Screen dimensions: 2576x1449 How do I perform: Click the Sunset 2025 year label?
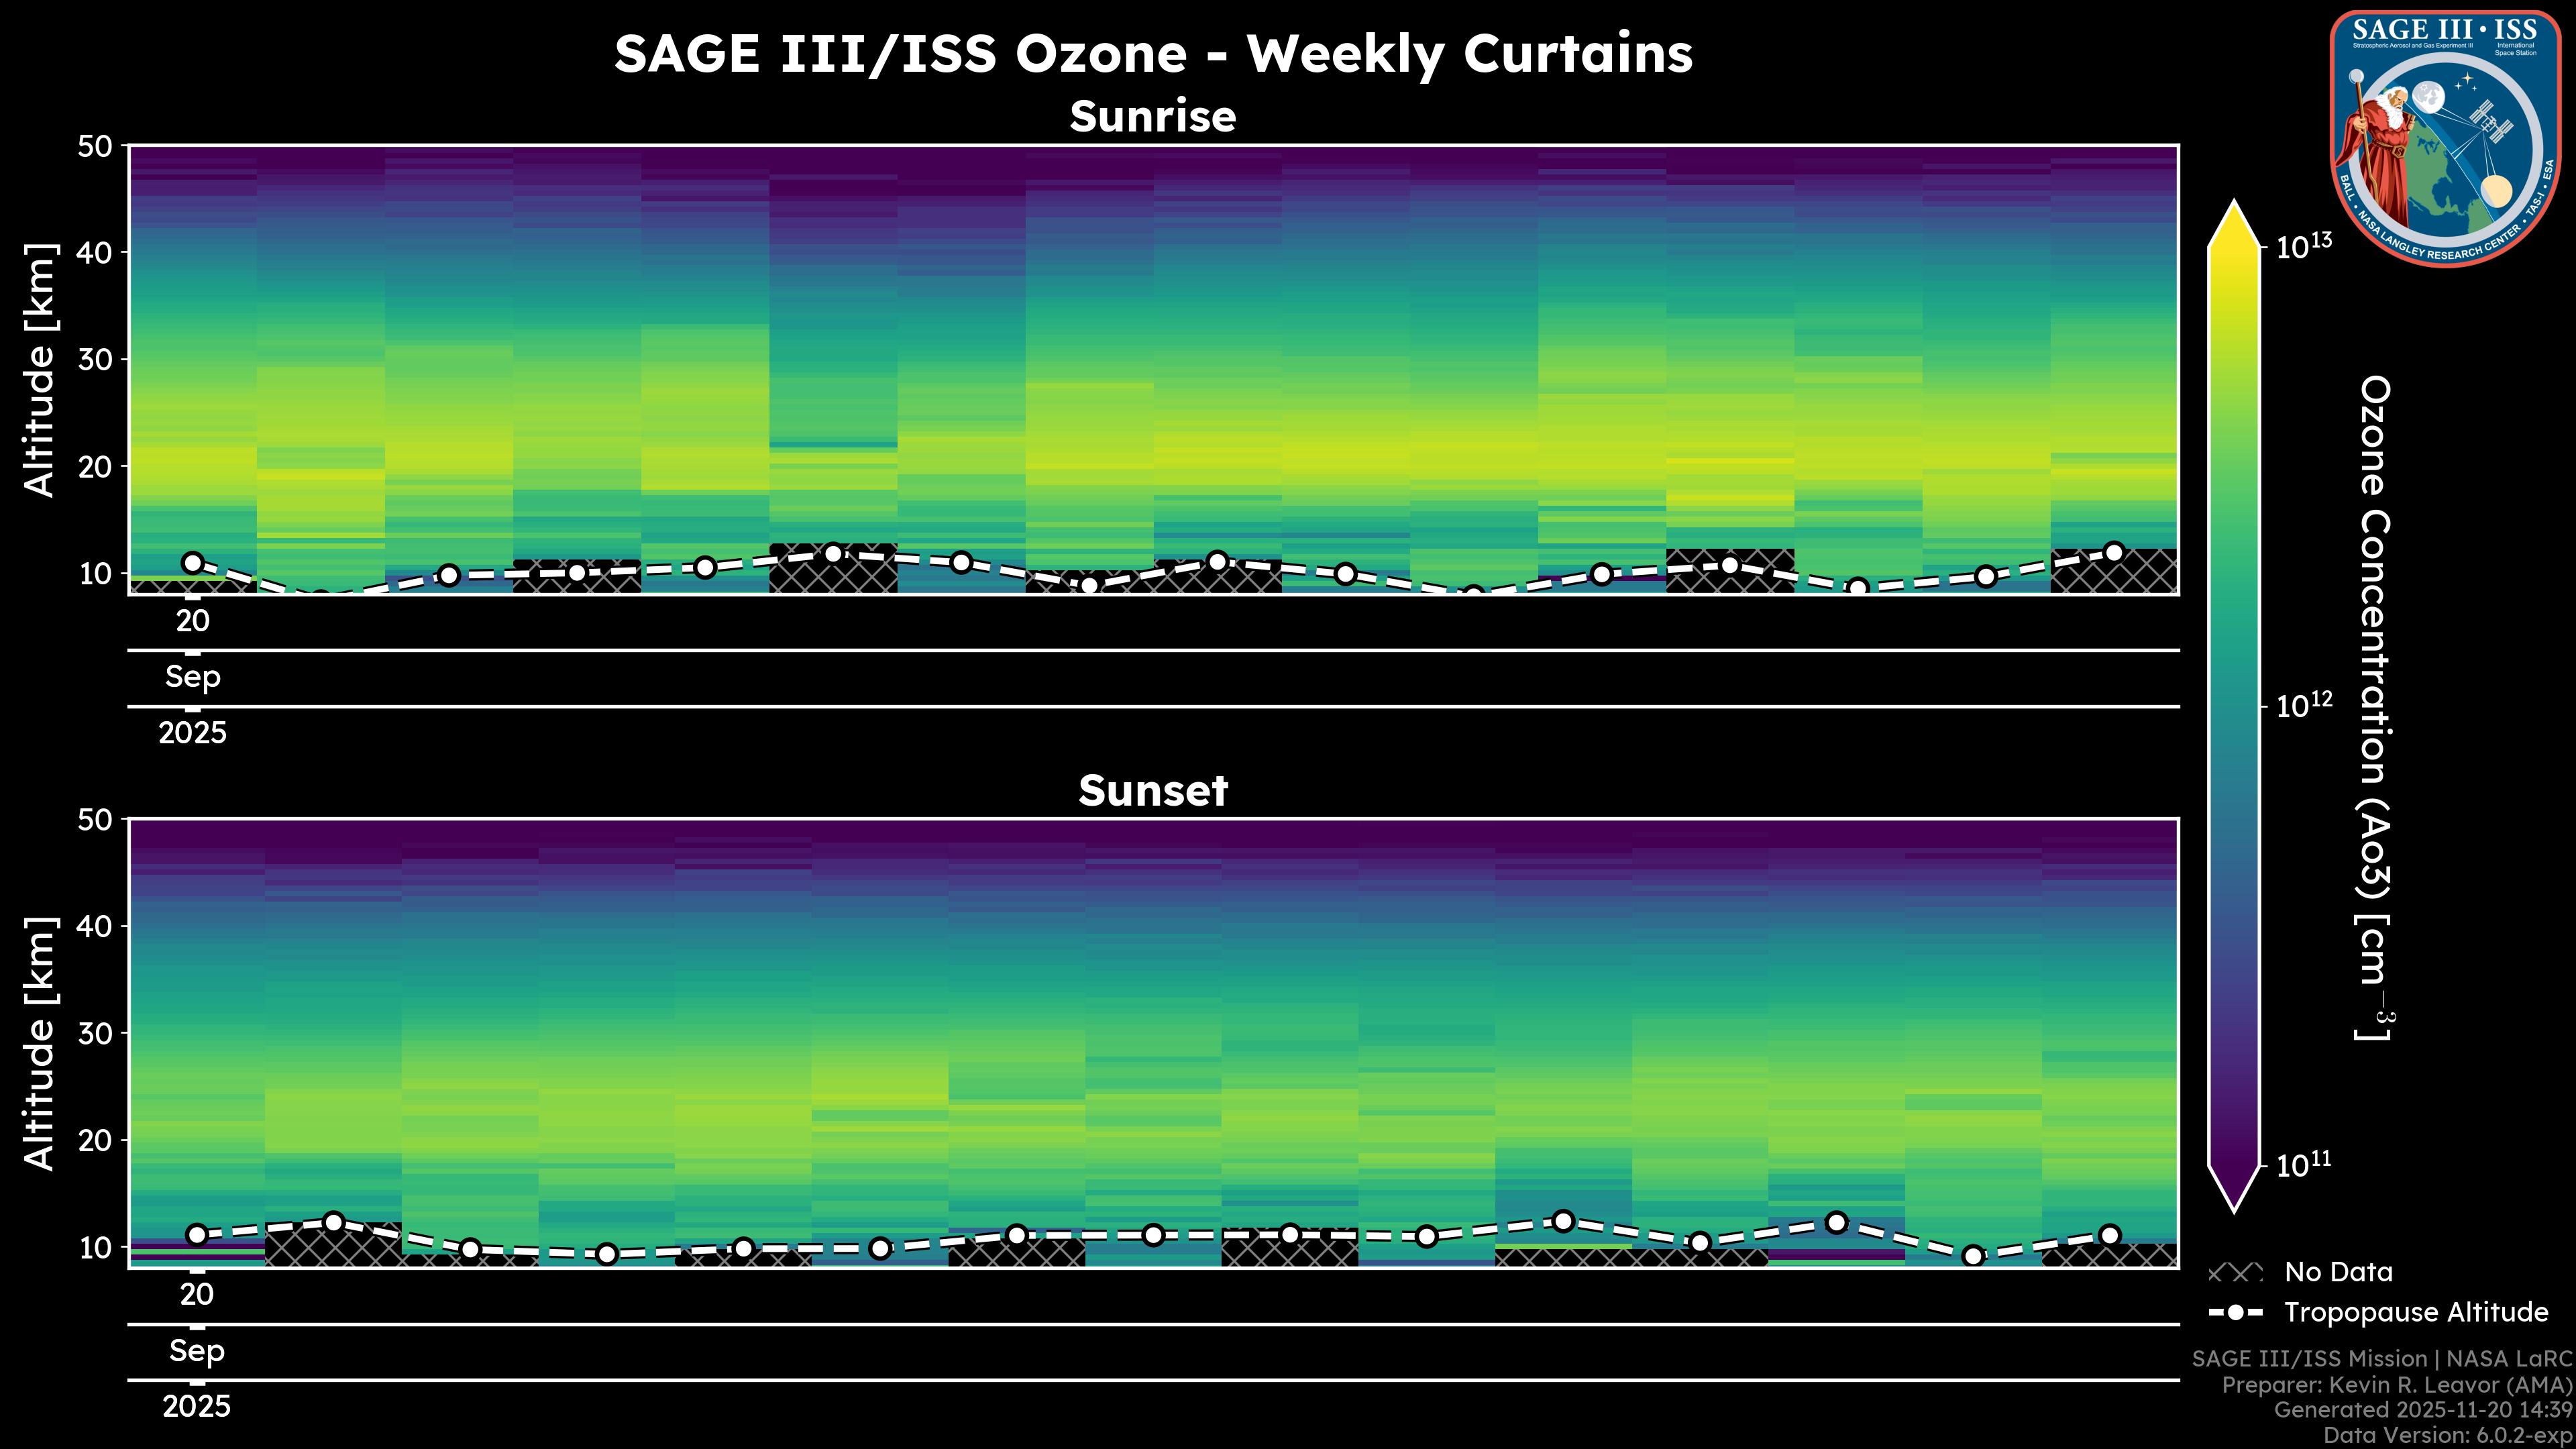pos(197,1407)
